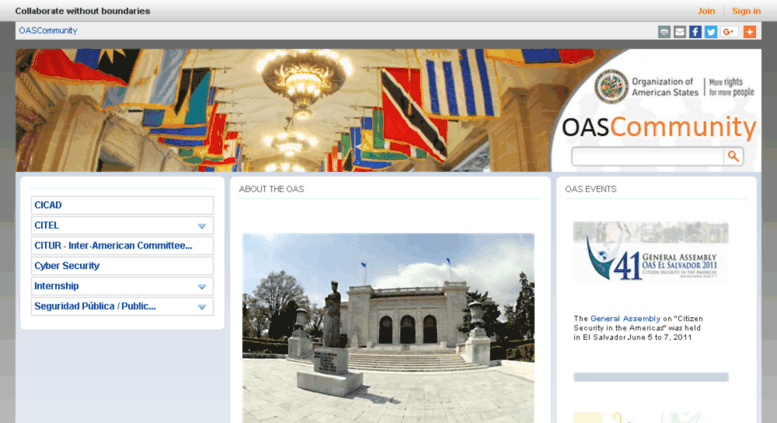Click the Sign in link
The width and height of the screenshot is (777, 423).
point(746,11)
